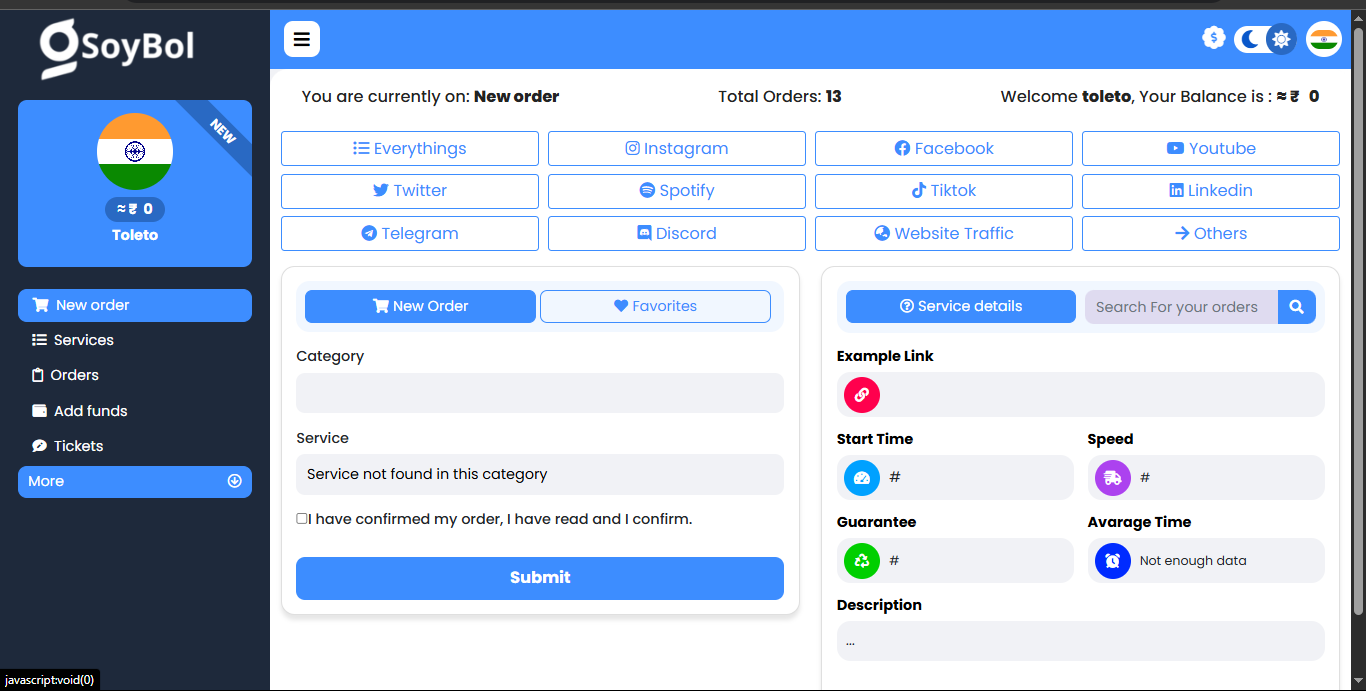Select the Instagram category filter
The width and height of the screenshot is (1366, 691).
[x=676, y=148]
